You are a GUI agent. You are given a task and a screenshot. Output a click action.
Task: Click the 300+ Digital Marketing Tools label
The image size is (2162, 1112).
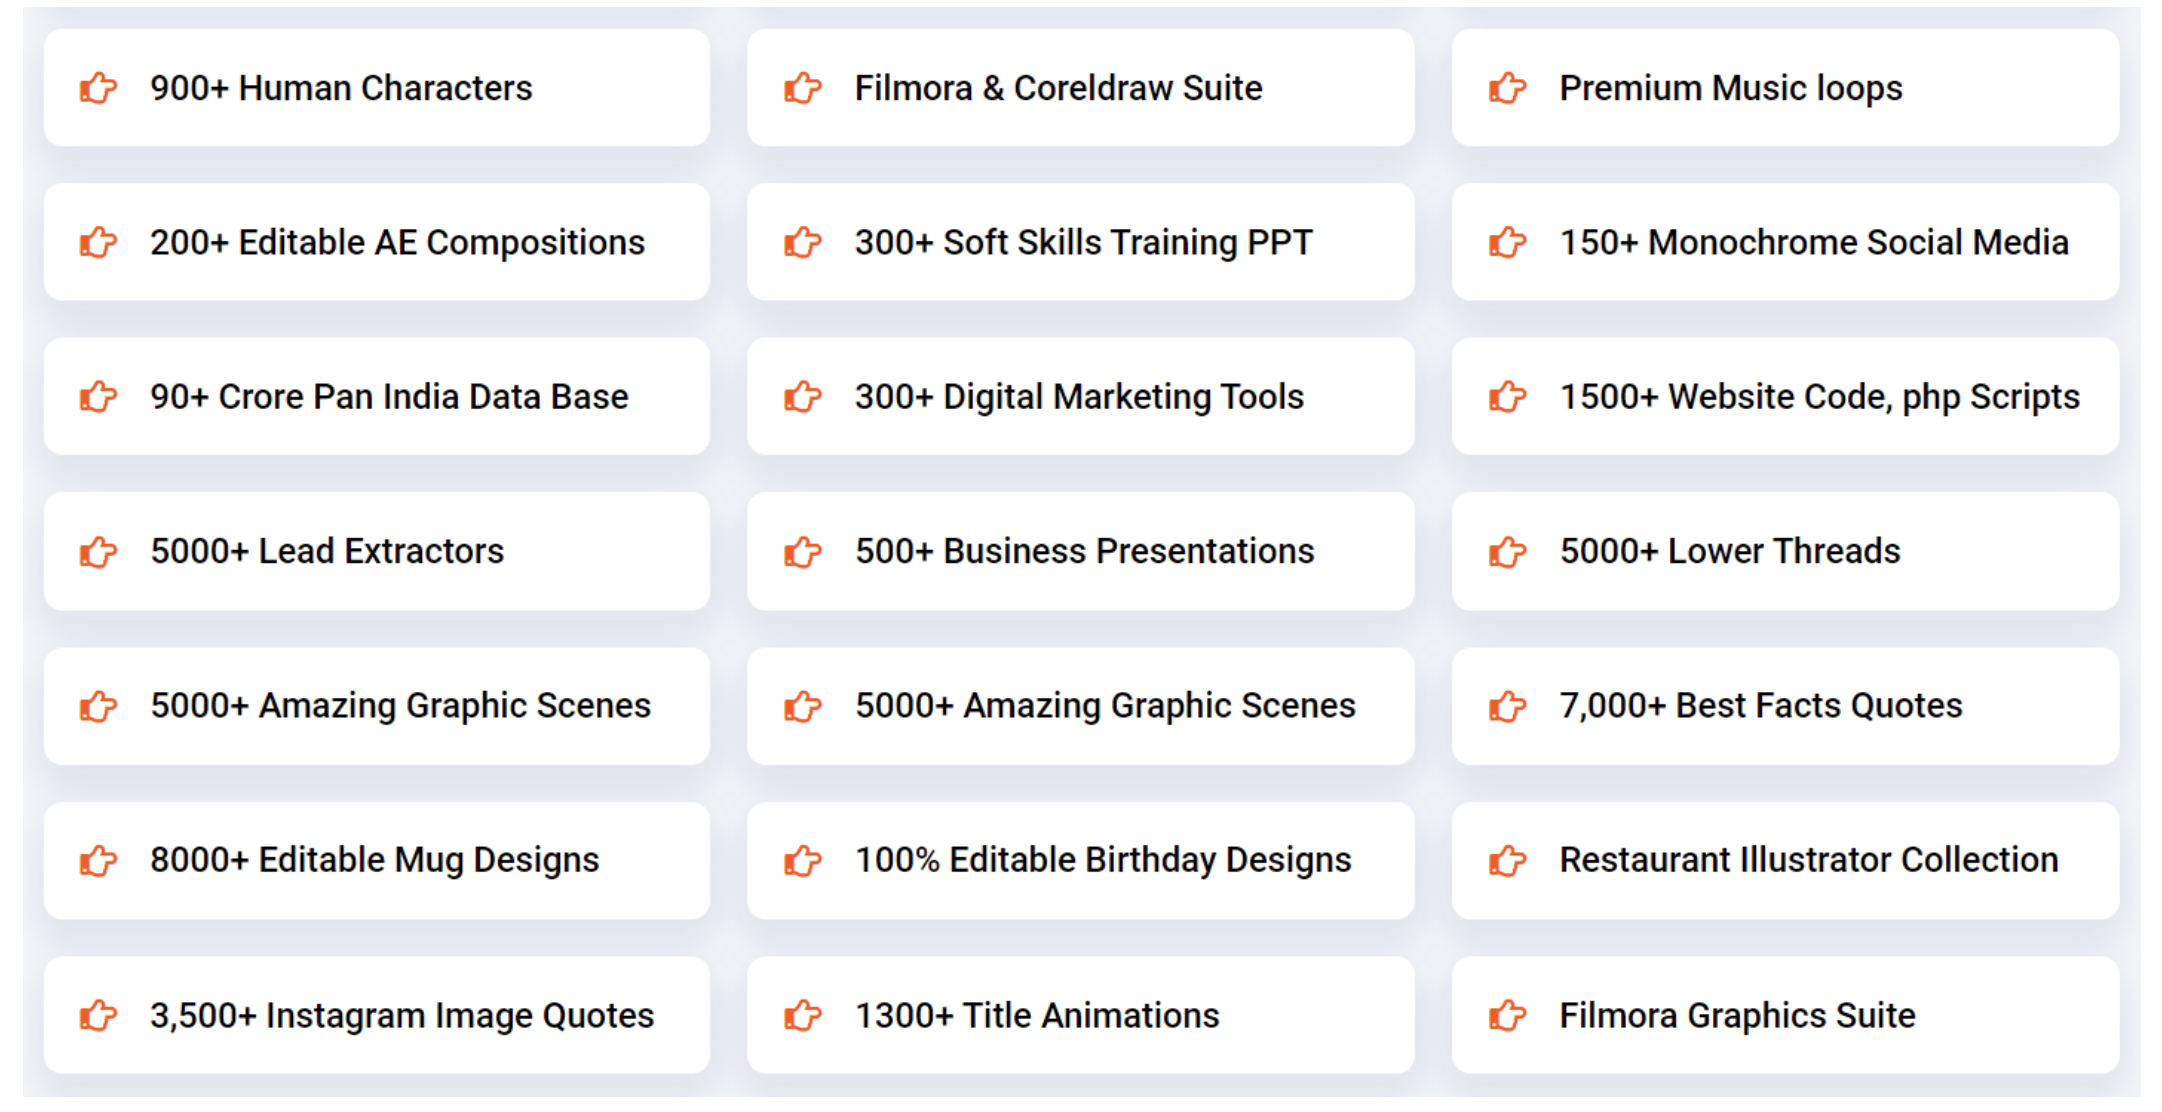click(x=1079, y=397)
